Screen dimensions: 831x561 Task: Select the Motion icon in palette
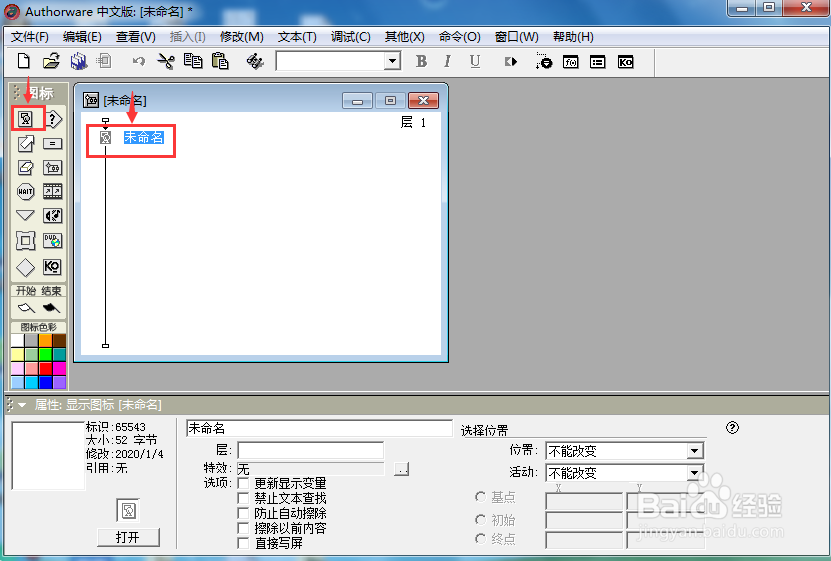pos(25,144)
